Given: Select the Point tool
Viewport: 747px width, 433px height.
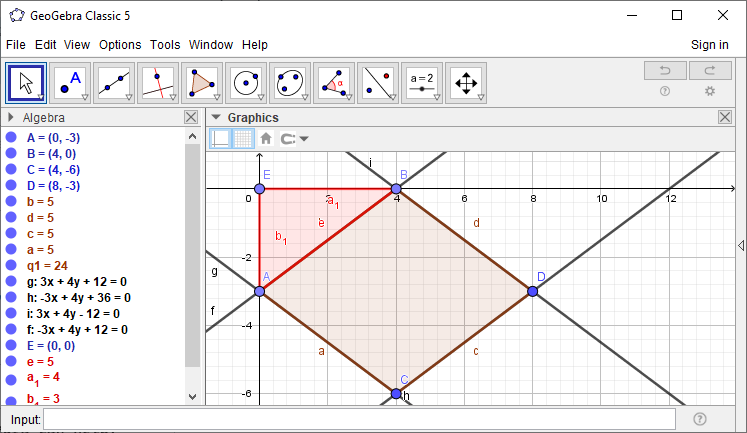Looking at the screenshot, I should point(70,83).
